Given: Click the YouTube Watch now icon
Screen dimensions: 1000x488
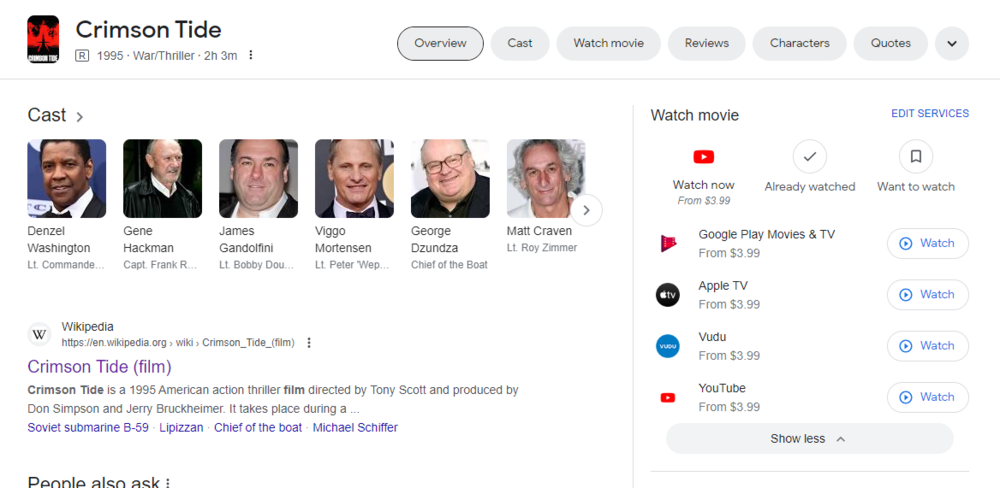Looking at the screenshot, I should [x=704, y=157].
